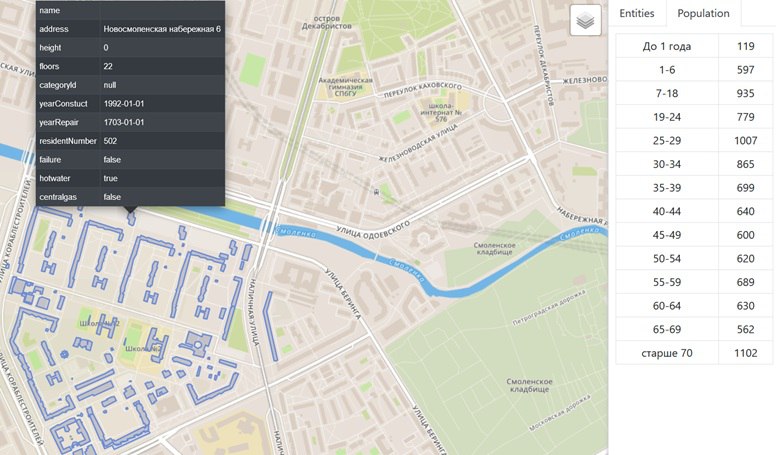
Task: Click the residentNumber value 502
Action: point(111,141)
